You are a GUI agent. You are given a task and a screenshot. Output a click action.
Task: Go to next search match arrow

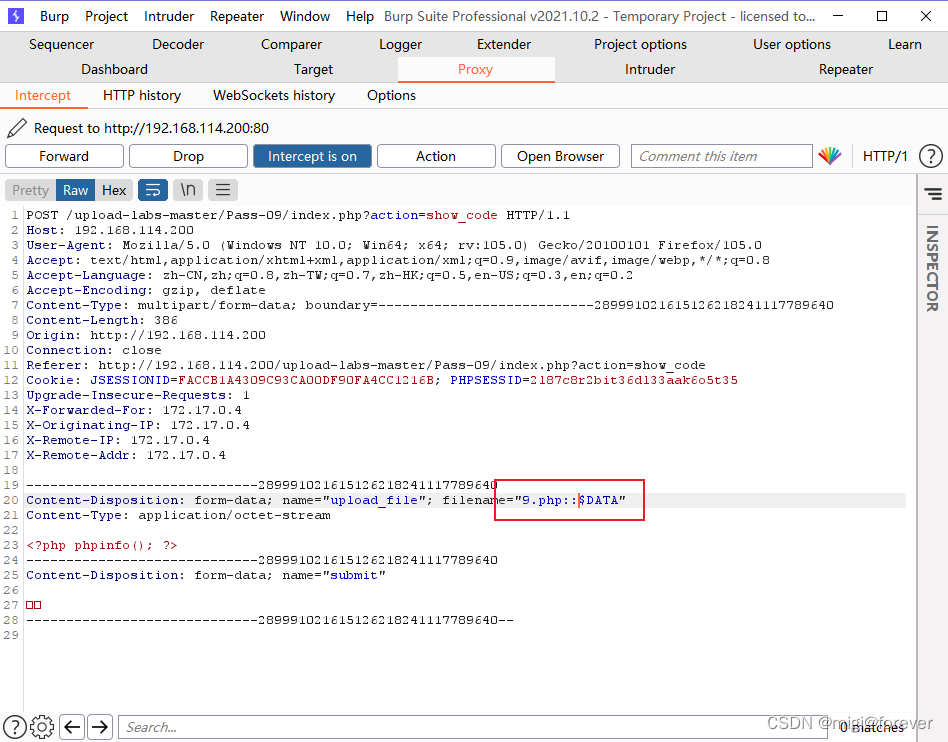point(100,726)
